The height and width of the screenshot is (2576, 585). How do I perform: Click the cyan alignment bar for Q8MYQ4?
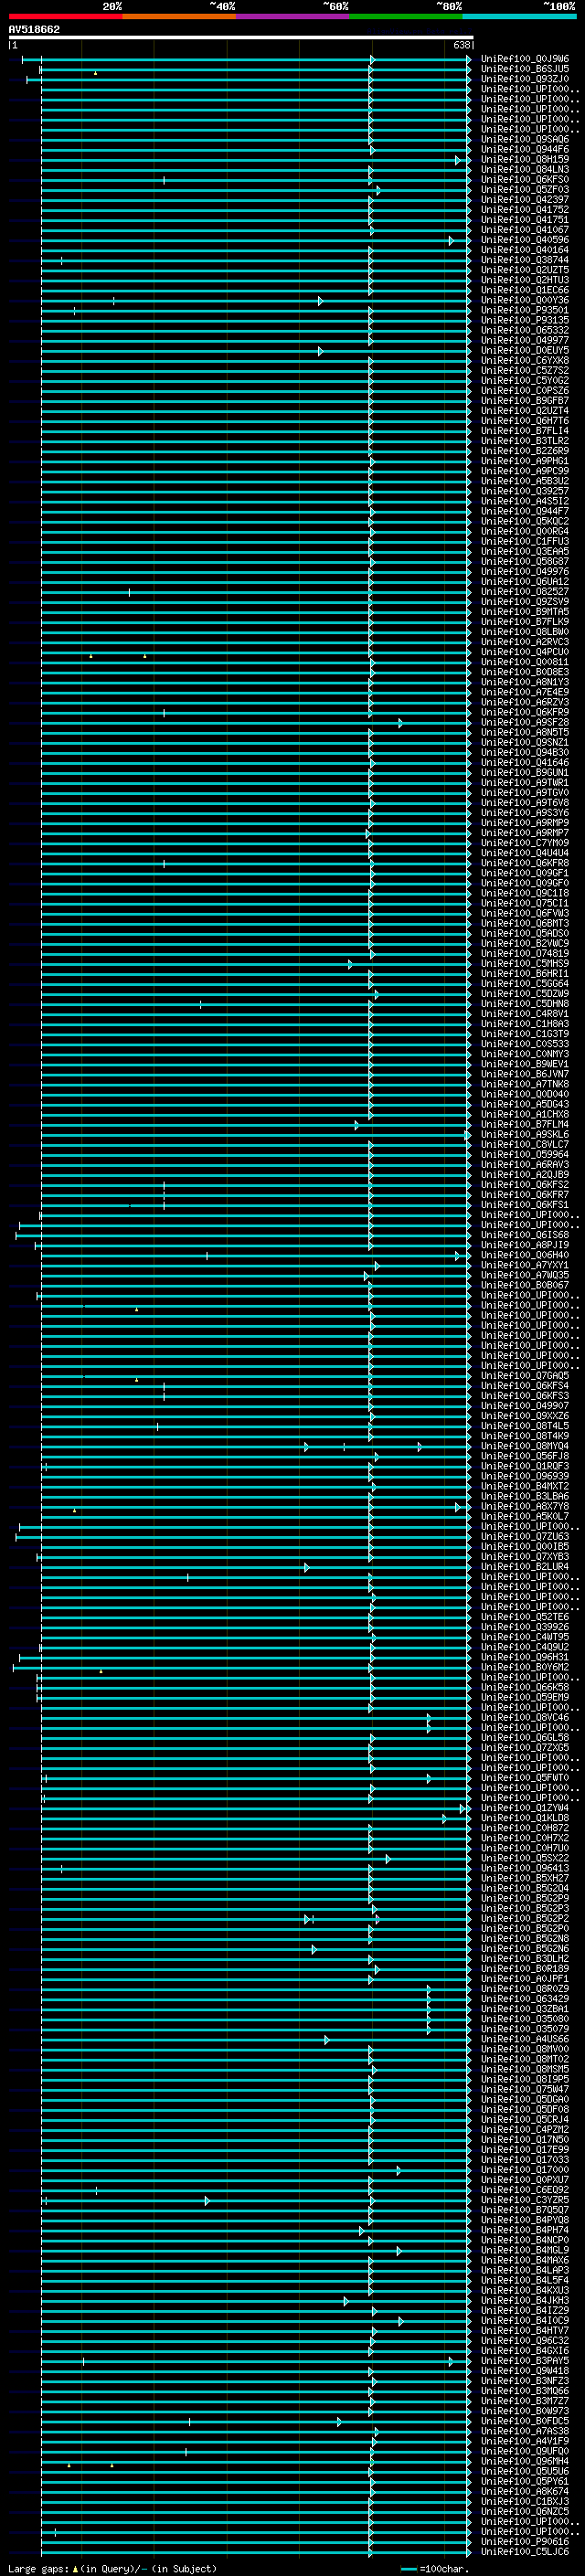[255, 1447]
